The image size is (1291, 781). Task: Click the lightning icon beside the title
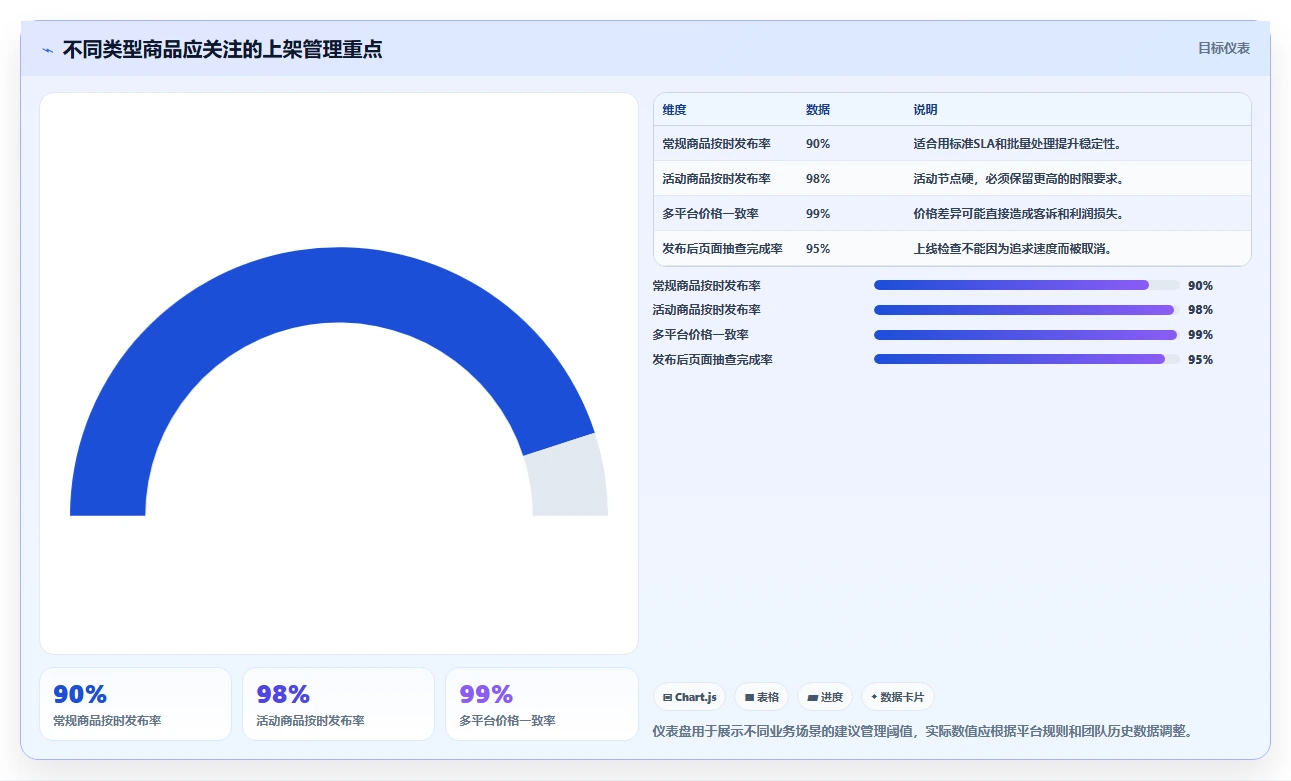48,50
